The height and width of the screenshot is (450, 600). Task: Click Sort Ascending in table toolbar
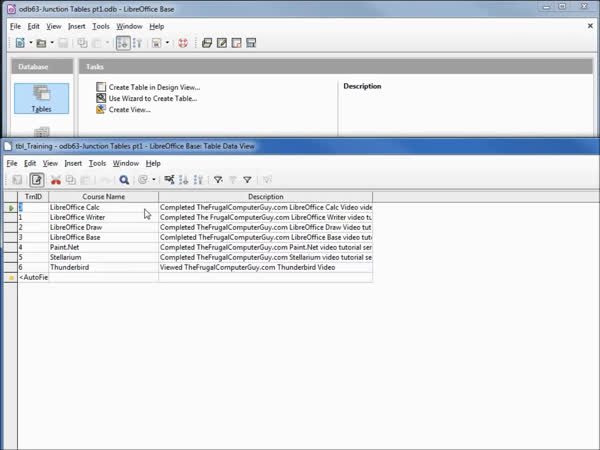(x=184, y=180)
